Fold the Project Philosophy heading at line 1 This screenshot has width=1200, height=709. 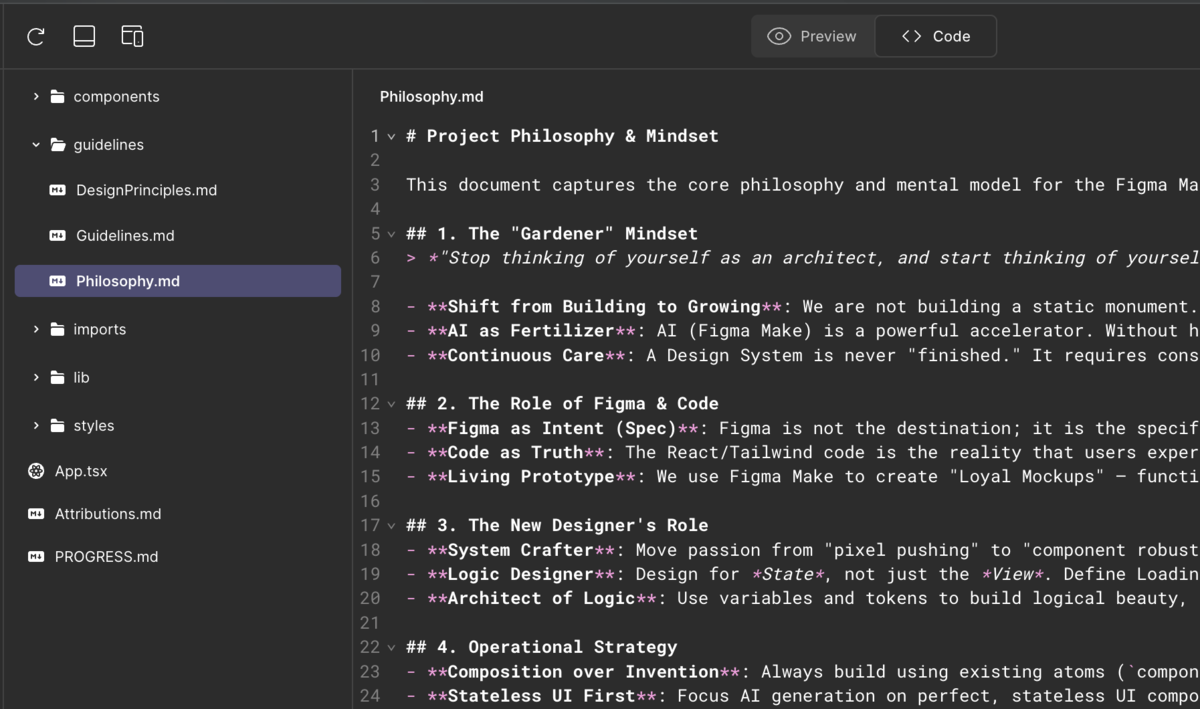pos(391,136)
